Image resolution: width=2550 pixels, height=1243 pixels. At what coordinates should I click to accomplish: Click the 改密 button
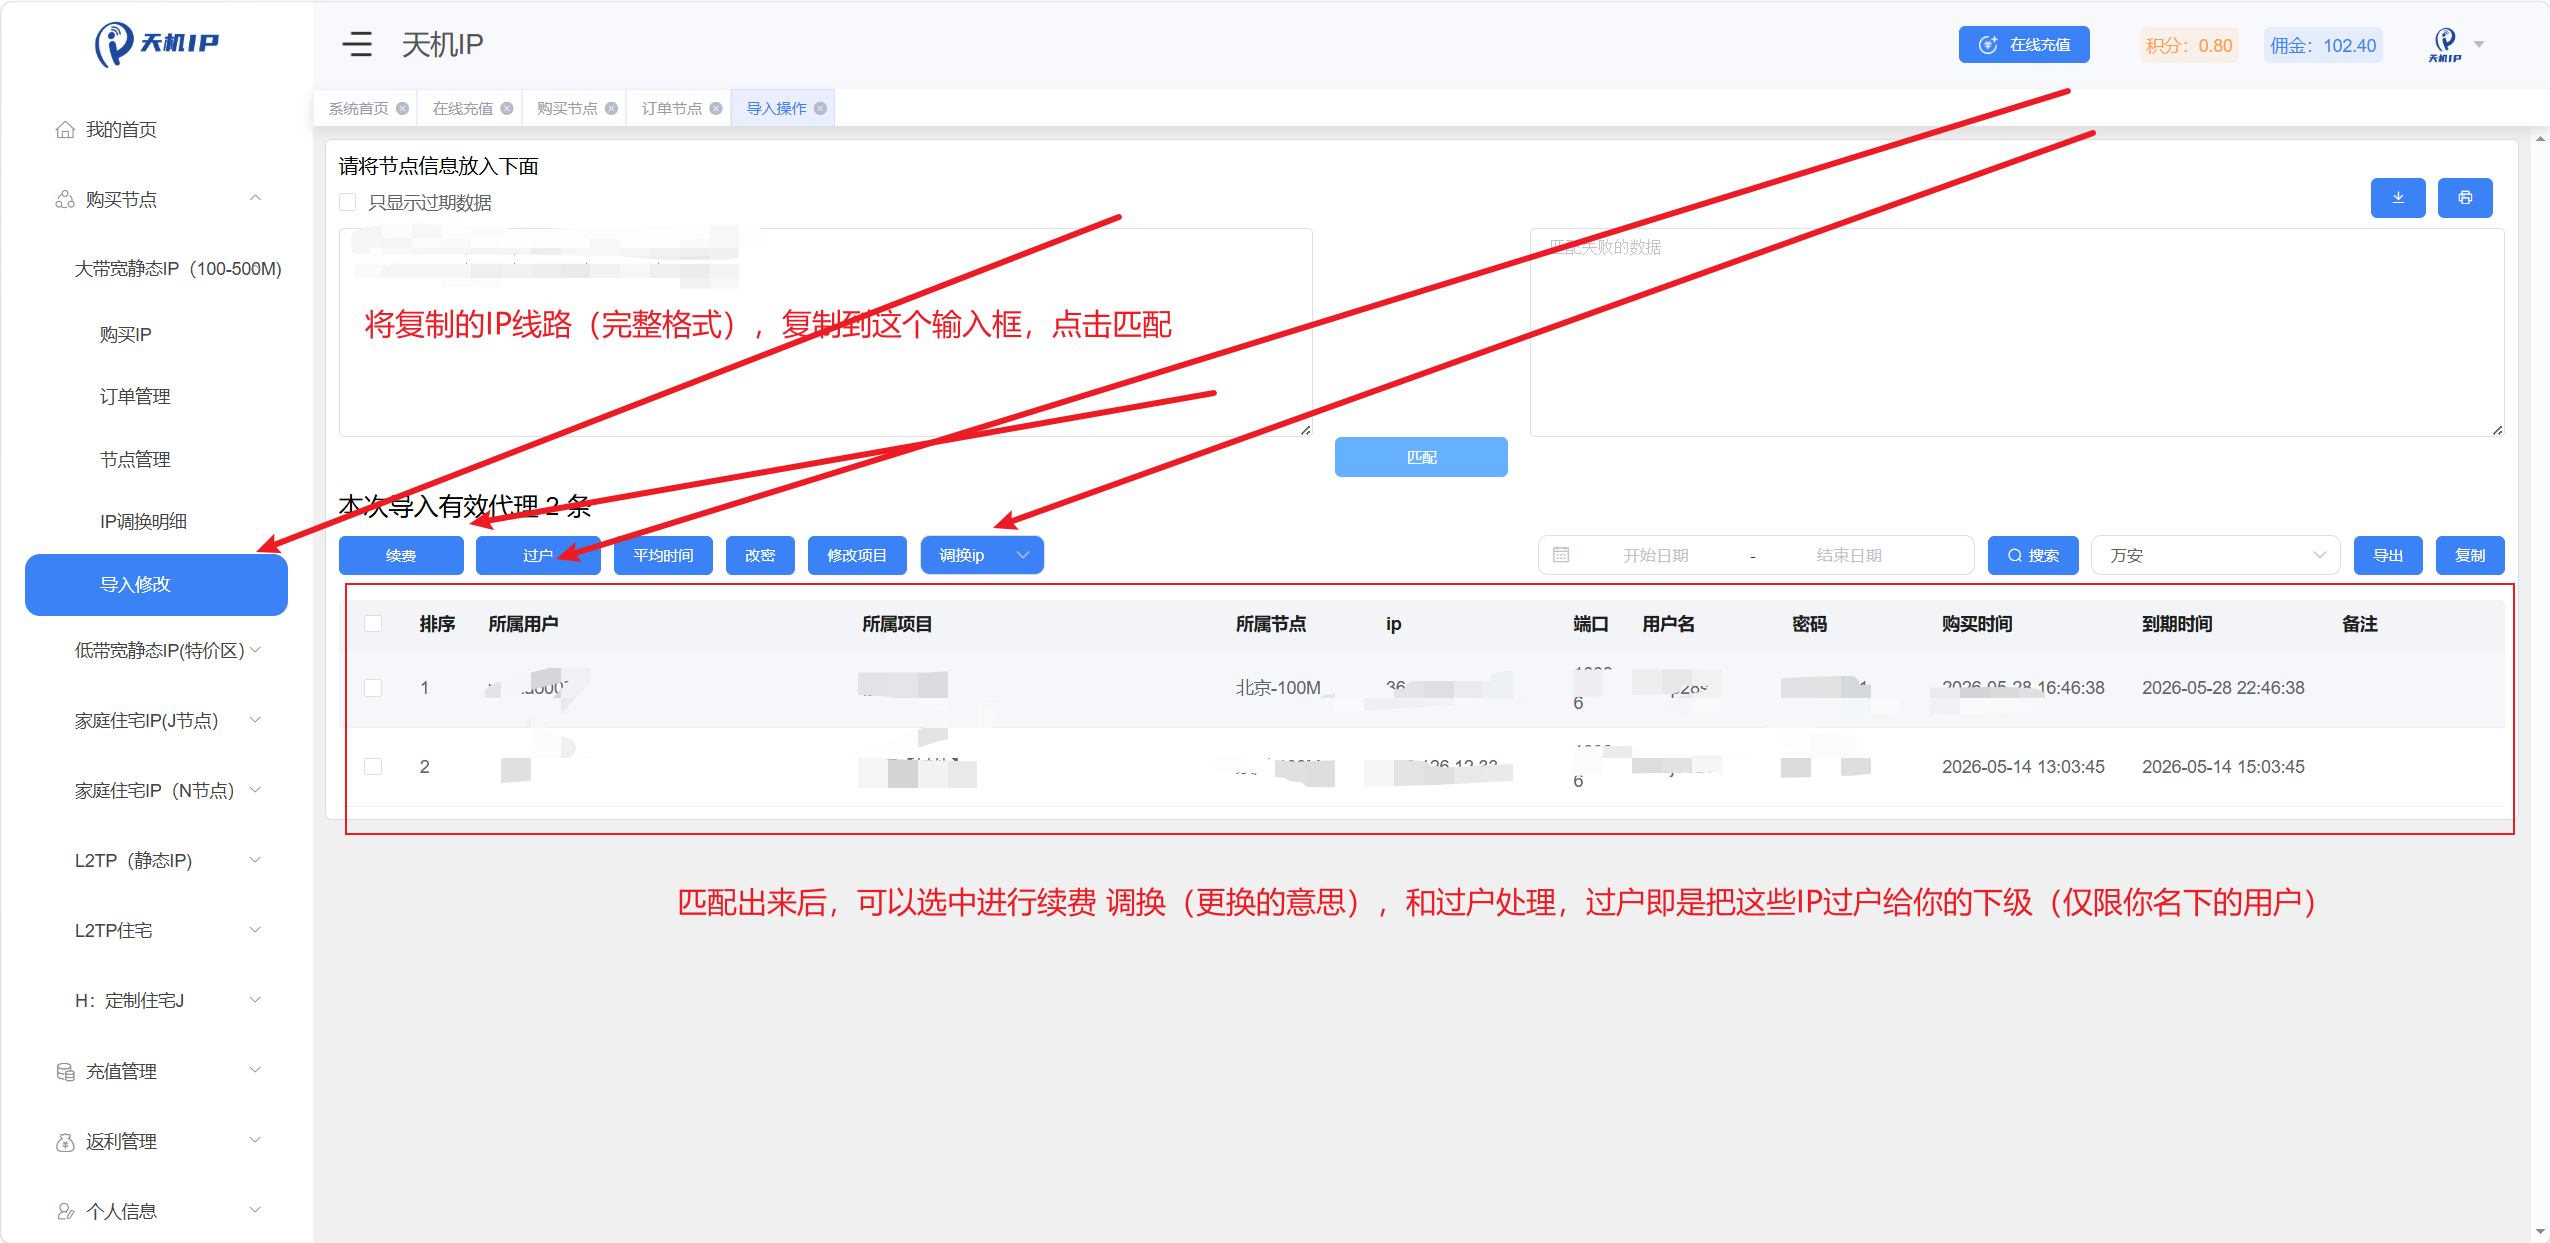(760, 555)
